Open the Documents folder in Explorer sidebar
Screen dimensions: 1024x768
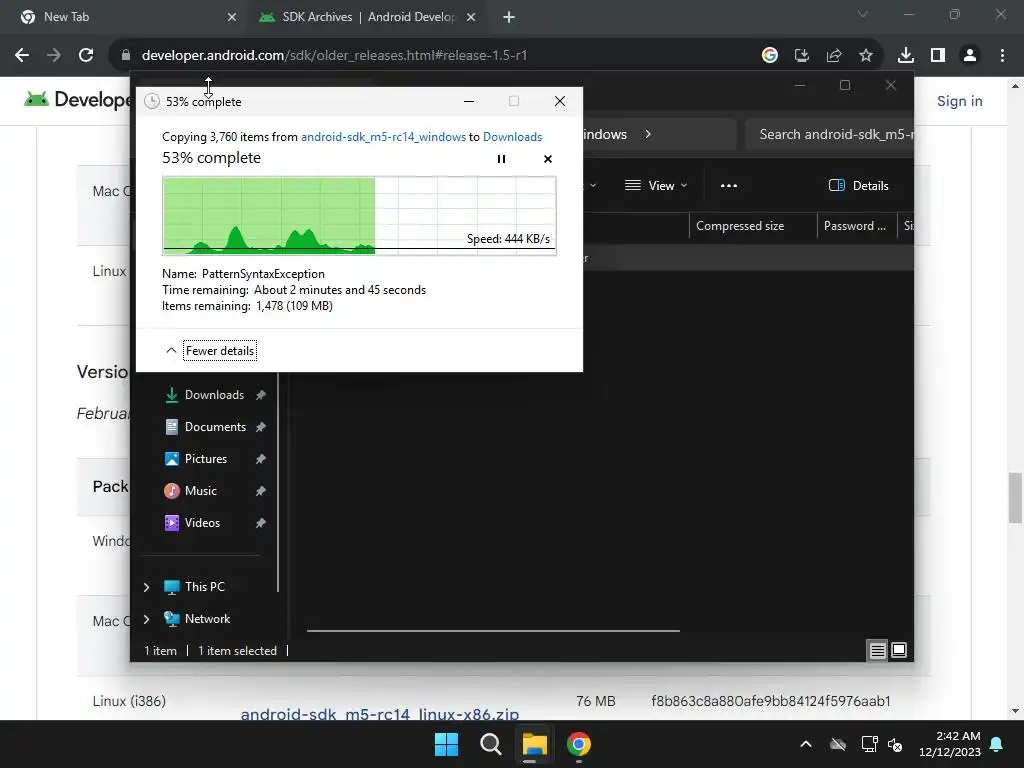(215, 426)
